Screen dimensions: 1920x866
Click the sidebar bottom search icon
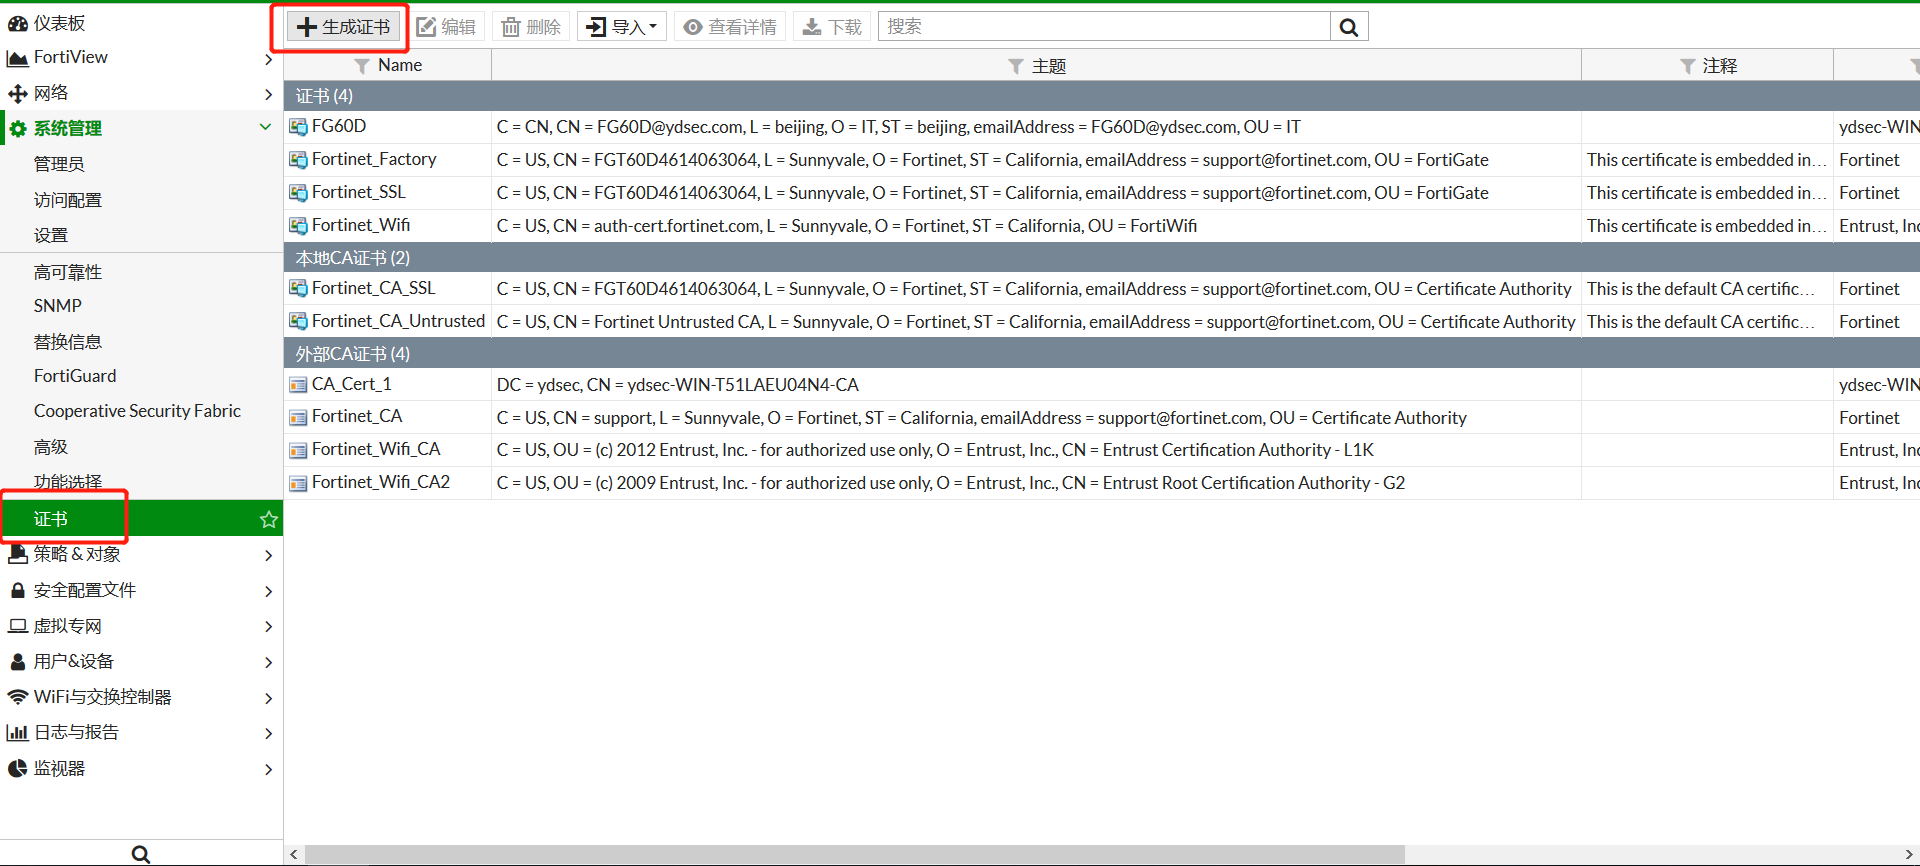(140, 854)
